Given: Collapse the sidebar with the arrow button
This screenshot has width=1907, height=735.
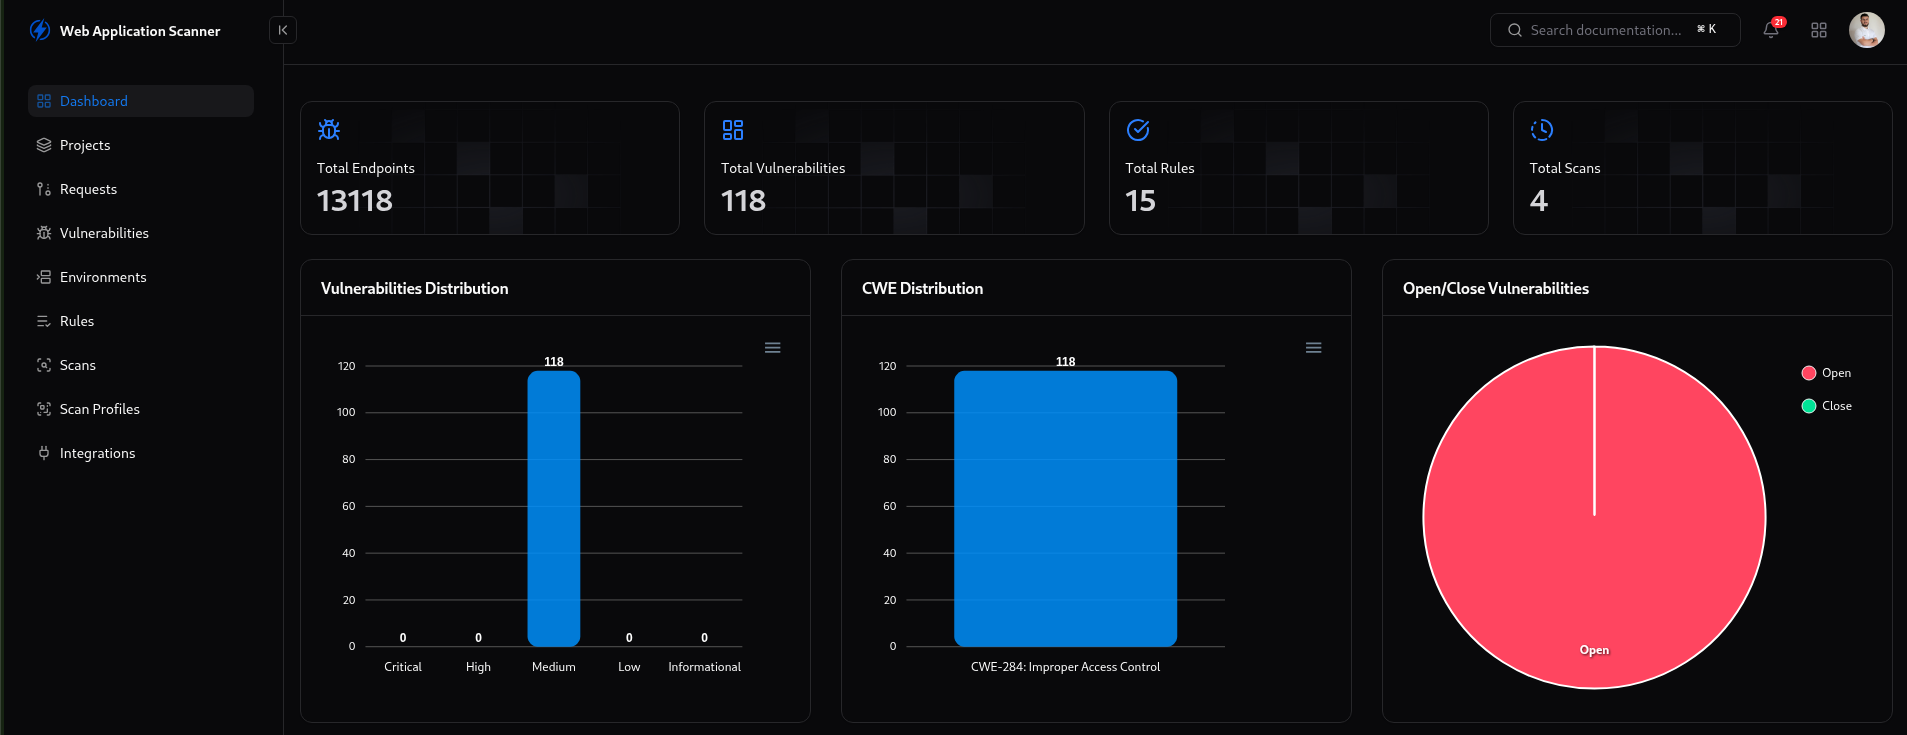Looking at the screenshot, I should [x=283, y=30].
